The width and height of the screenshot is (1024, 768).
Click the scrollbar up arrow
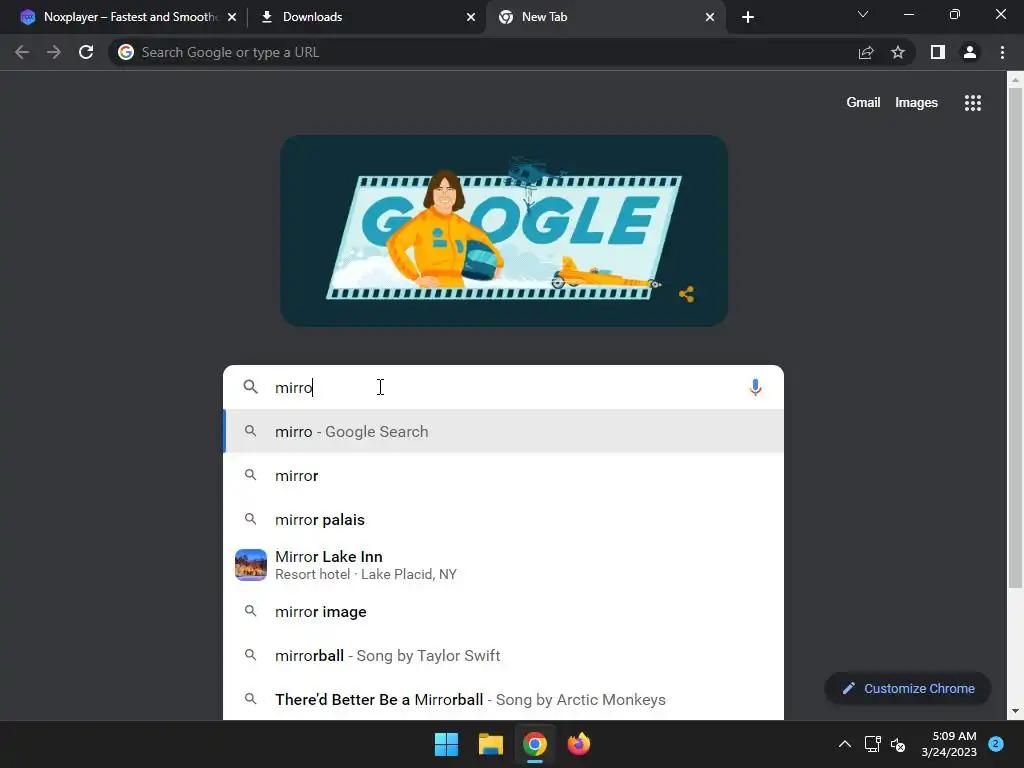(x=1015, y=80)
